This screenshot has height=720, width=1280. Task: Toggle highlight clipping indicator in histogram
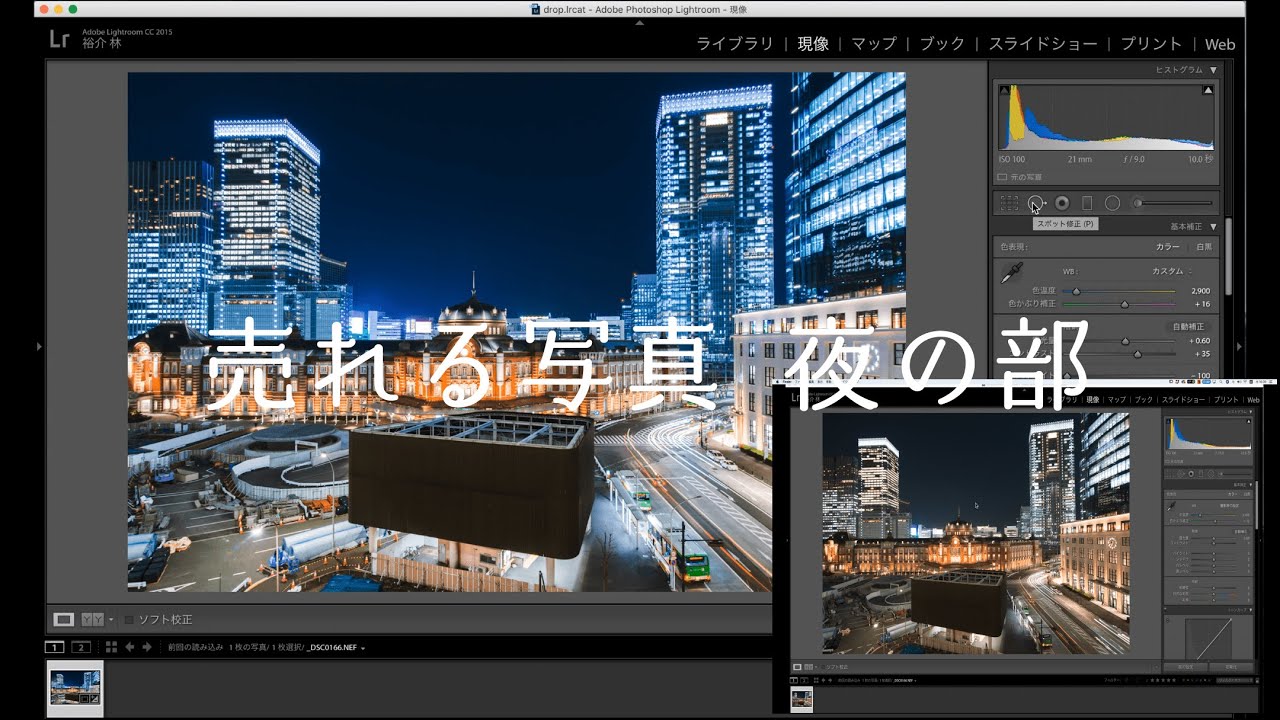1208,90
